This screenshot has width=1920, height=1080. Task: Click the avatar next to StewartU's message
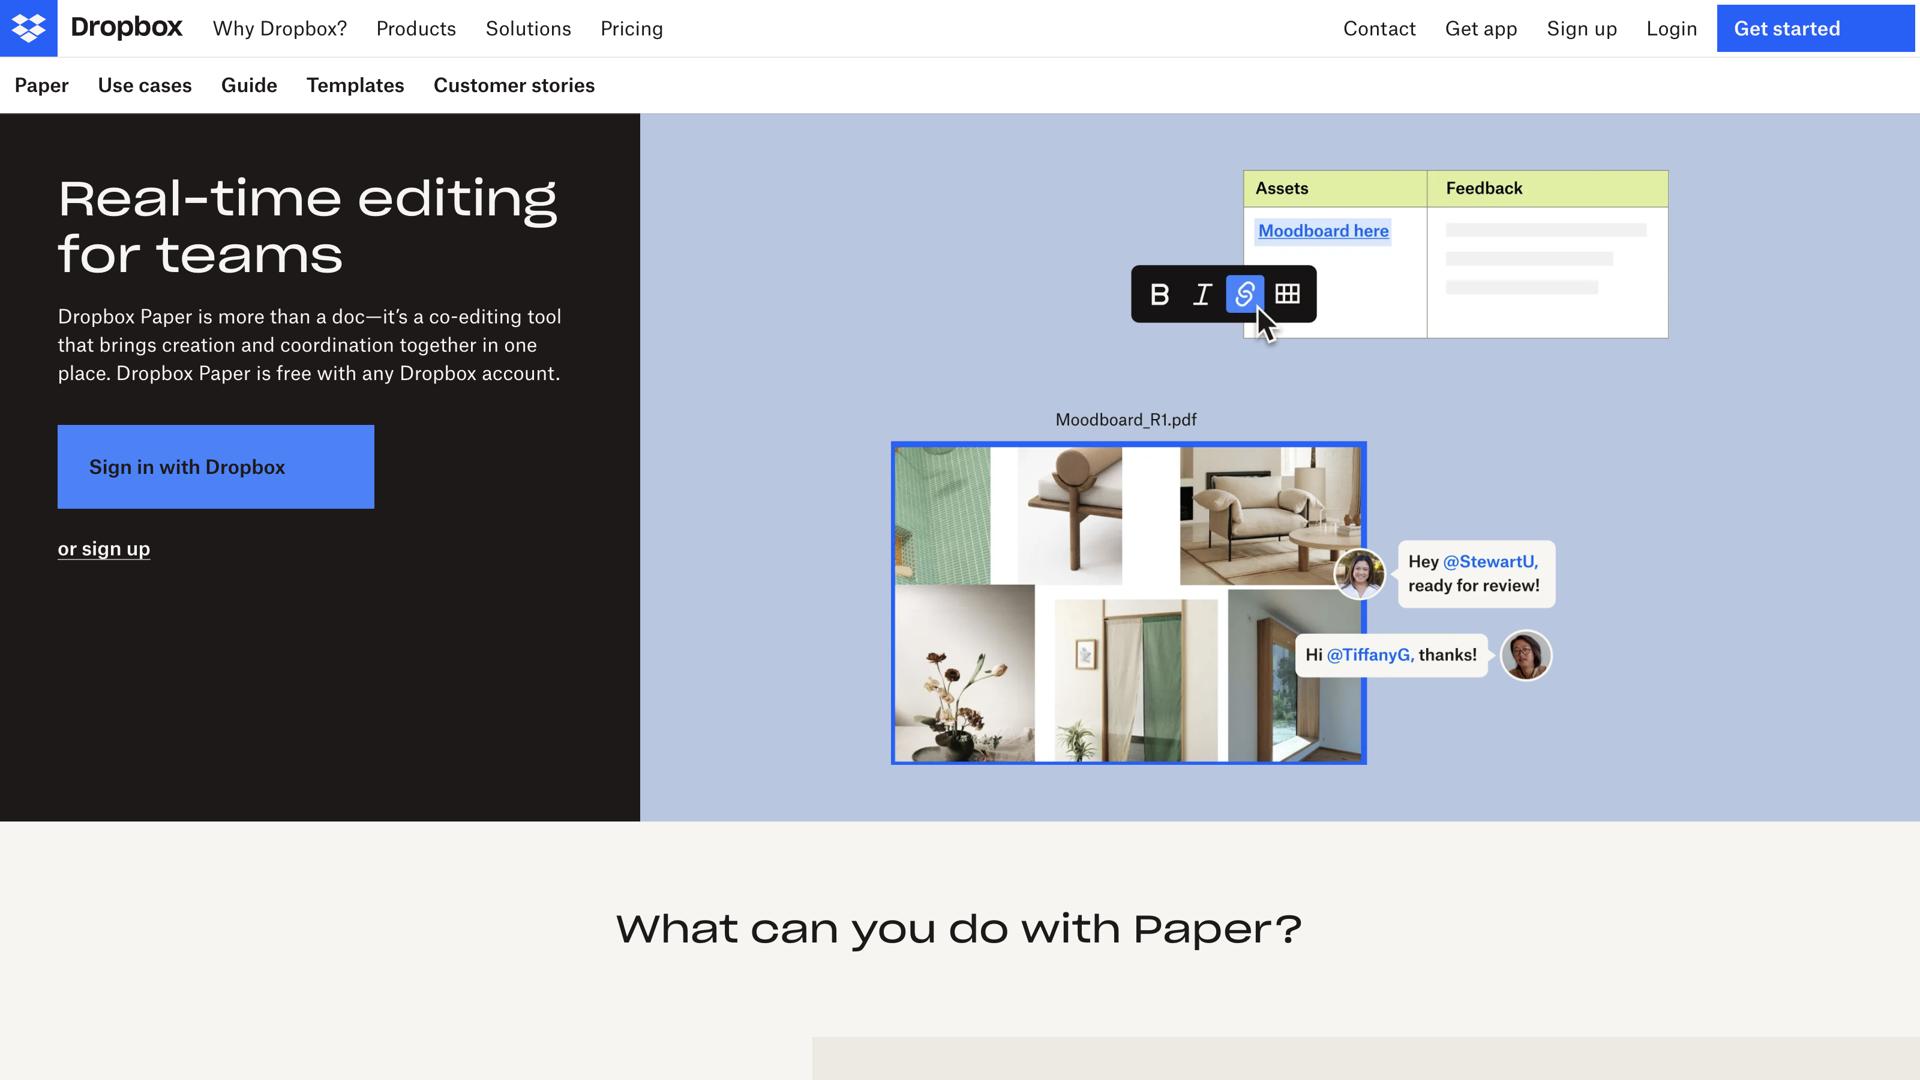pos(1360,573)
